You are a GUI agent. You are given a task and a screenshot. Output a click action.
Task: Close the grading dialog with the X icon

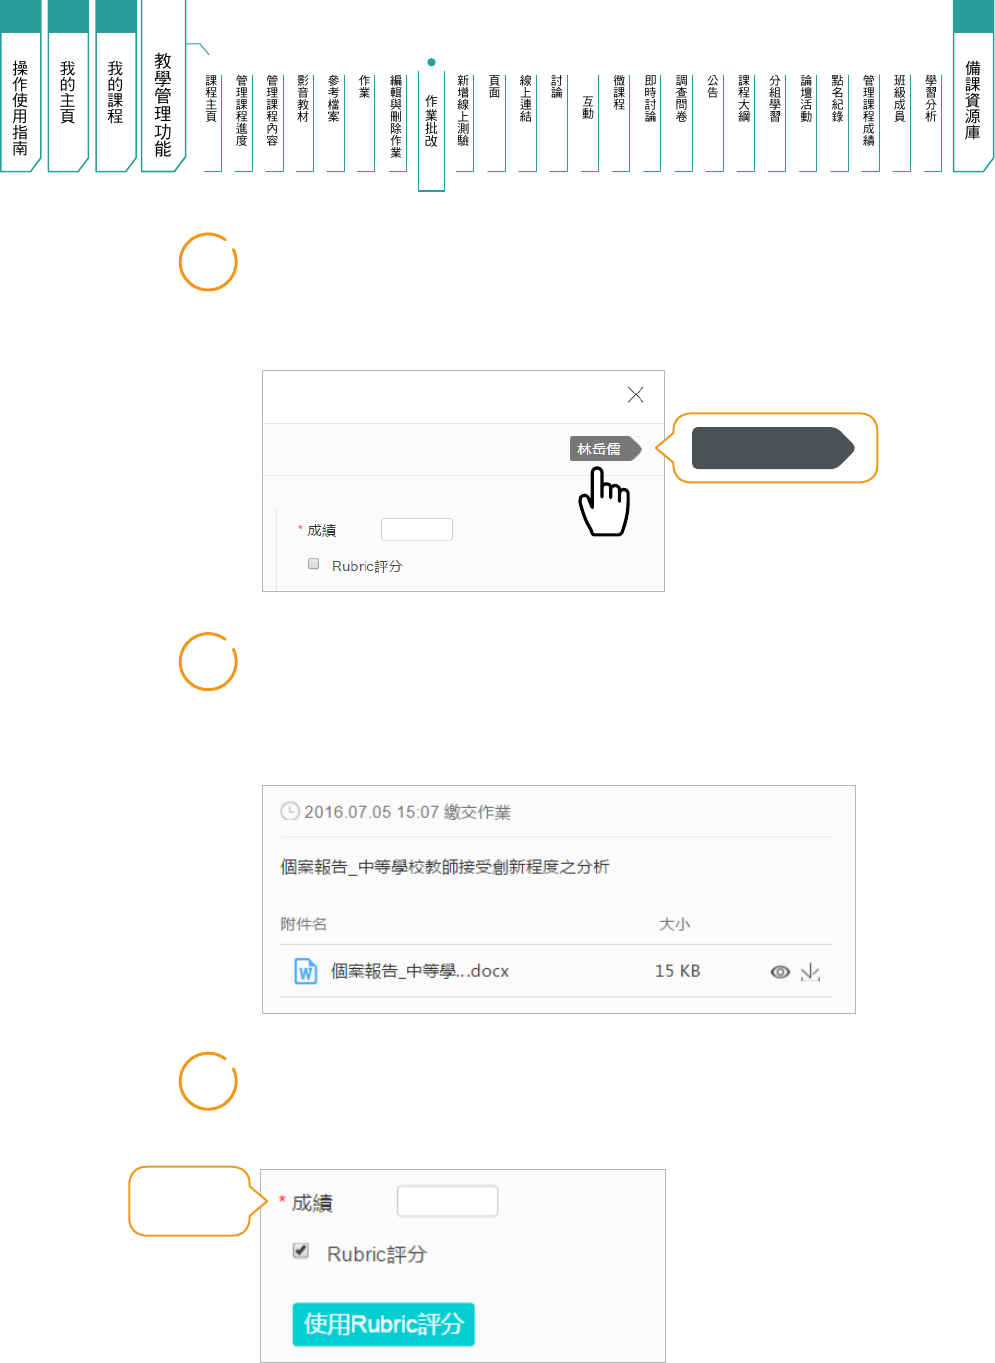coord(635,395)
